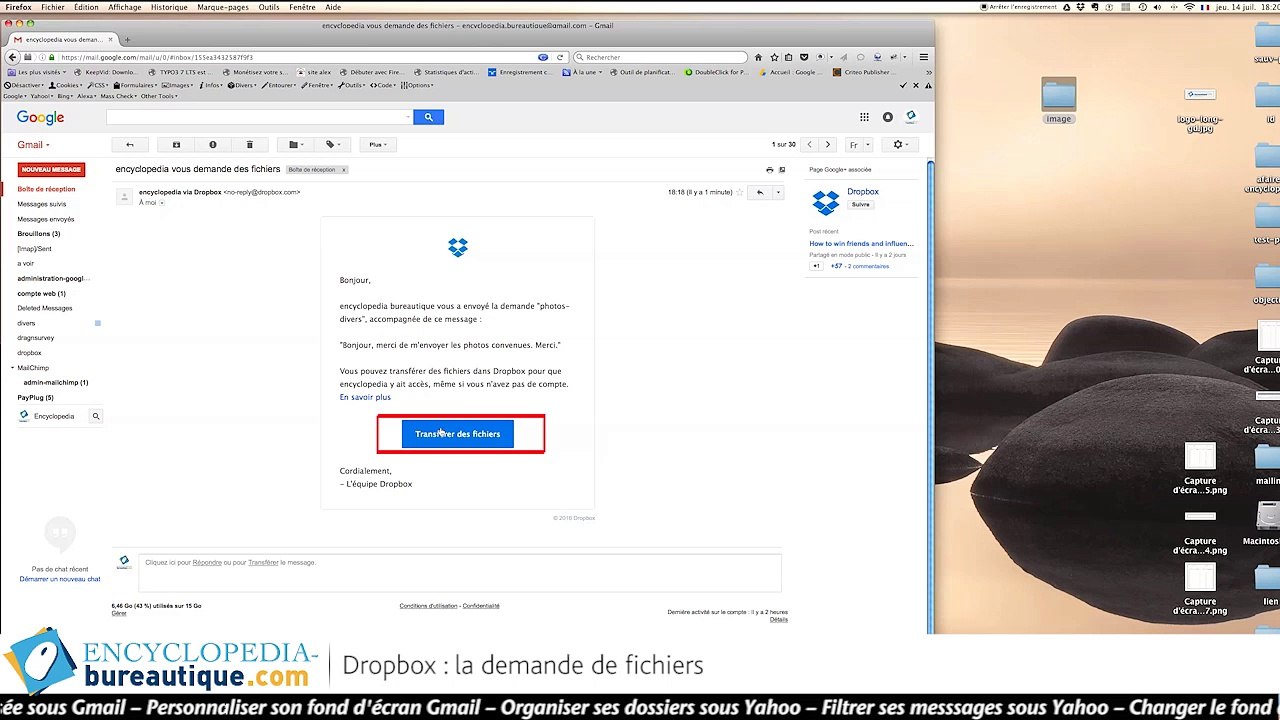The image size is (1280, 720).
Task: Open Brouillons (3) folder
Action: pos(39,234)
